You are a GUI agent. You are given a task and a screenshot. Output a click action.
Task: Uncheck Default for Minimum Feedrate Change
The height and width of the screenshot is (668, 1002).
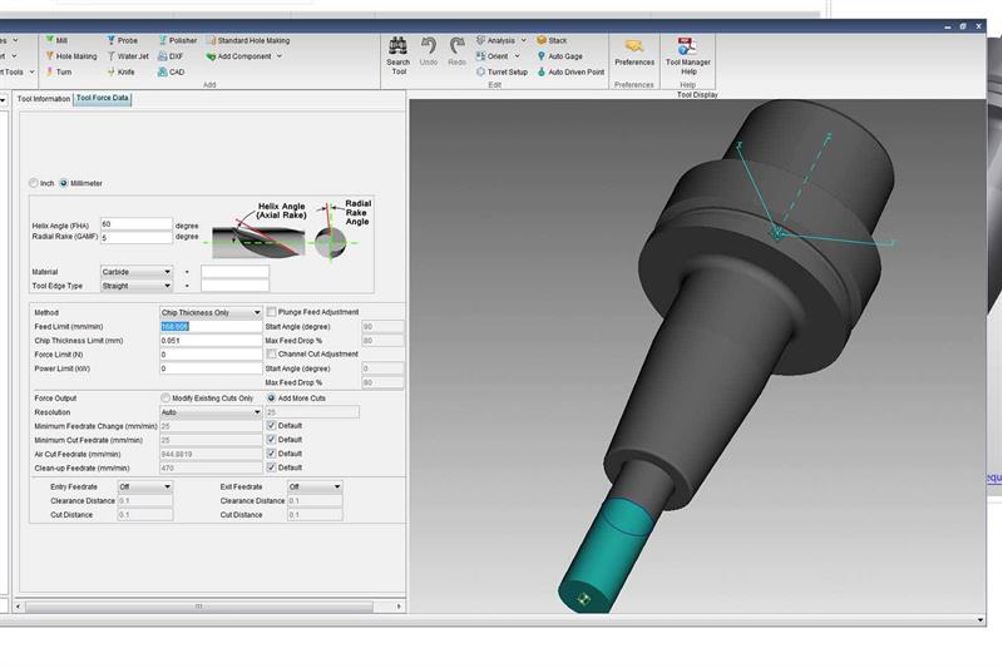tap(272, 426)
